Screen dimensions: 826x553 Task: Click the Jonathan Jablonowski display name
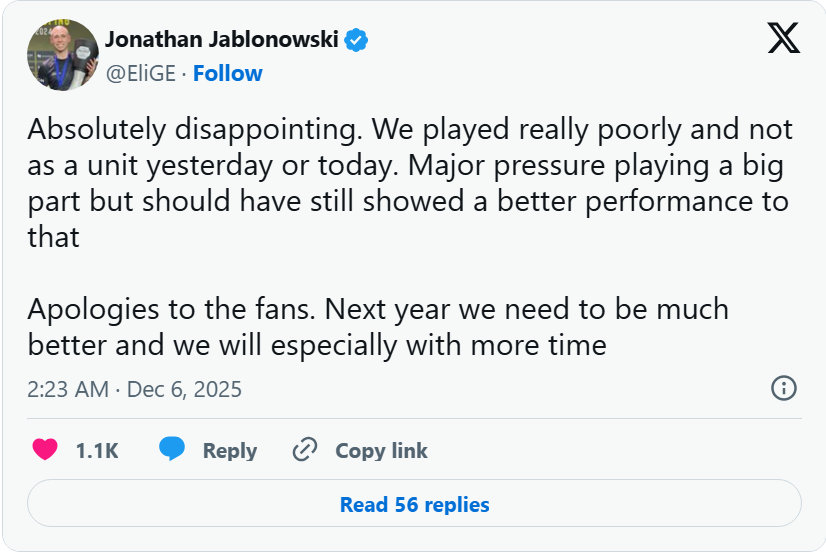(x=222, y=40)
